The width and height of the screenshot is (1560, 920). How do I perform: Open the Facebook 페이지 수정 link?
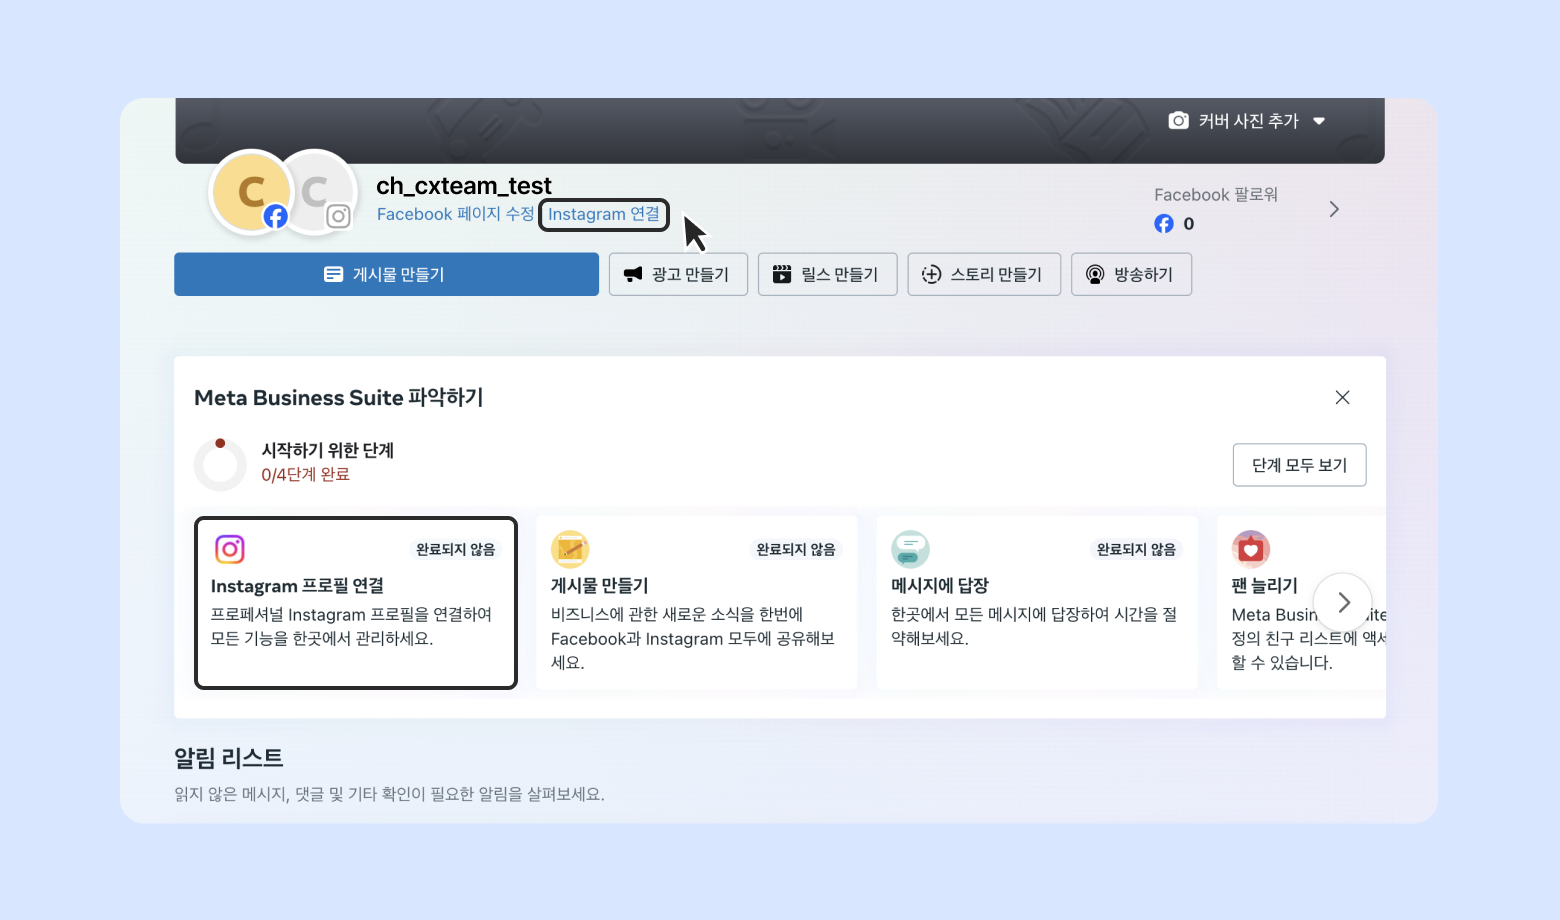point(456,214)
